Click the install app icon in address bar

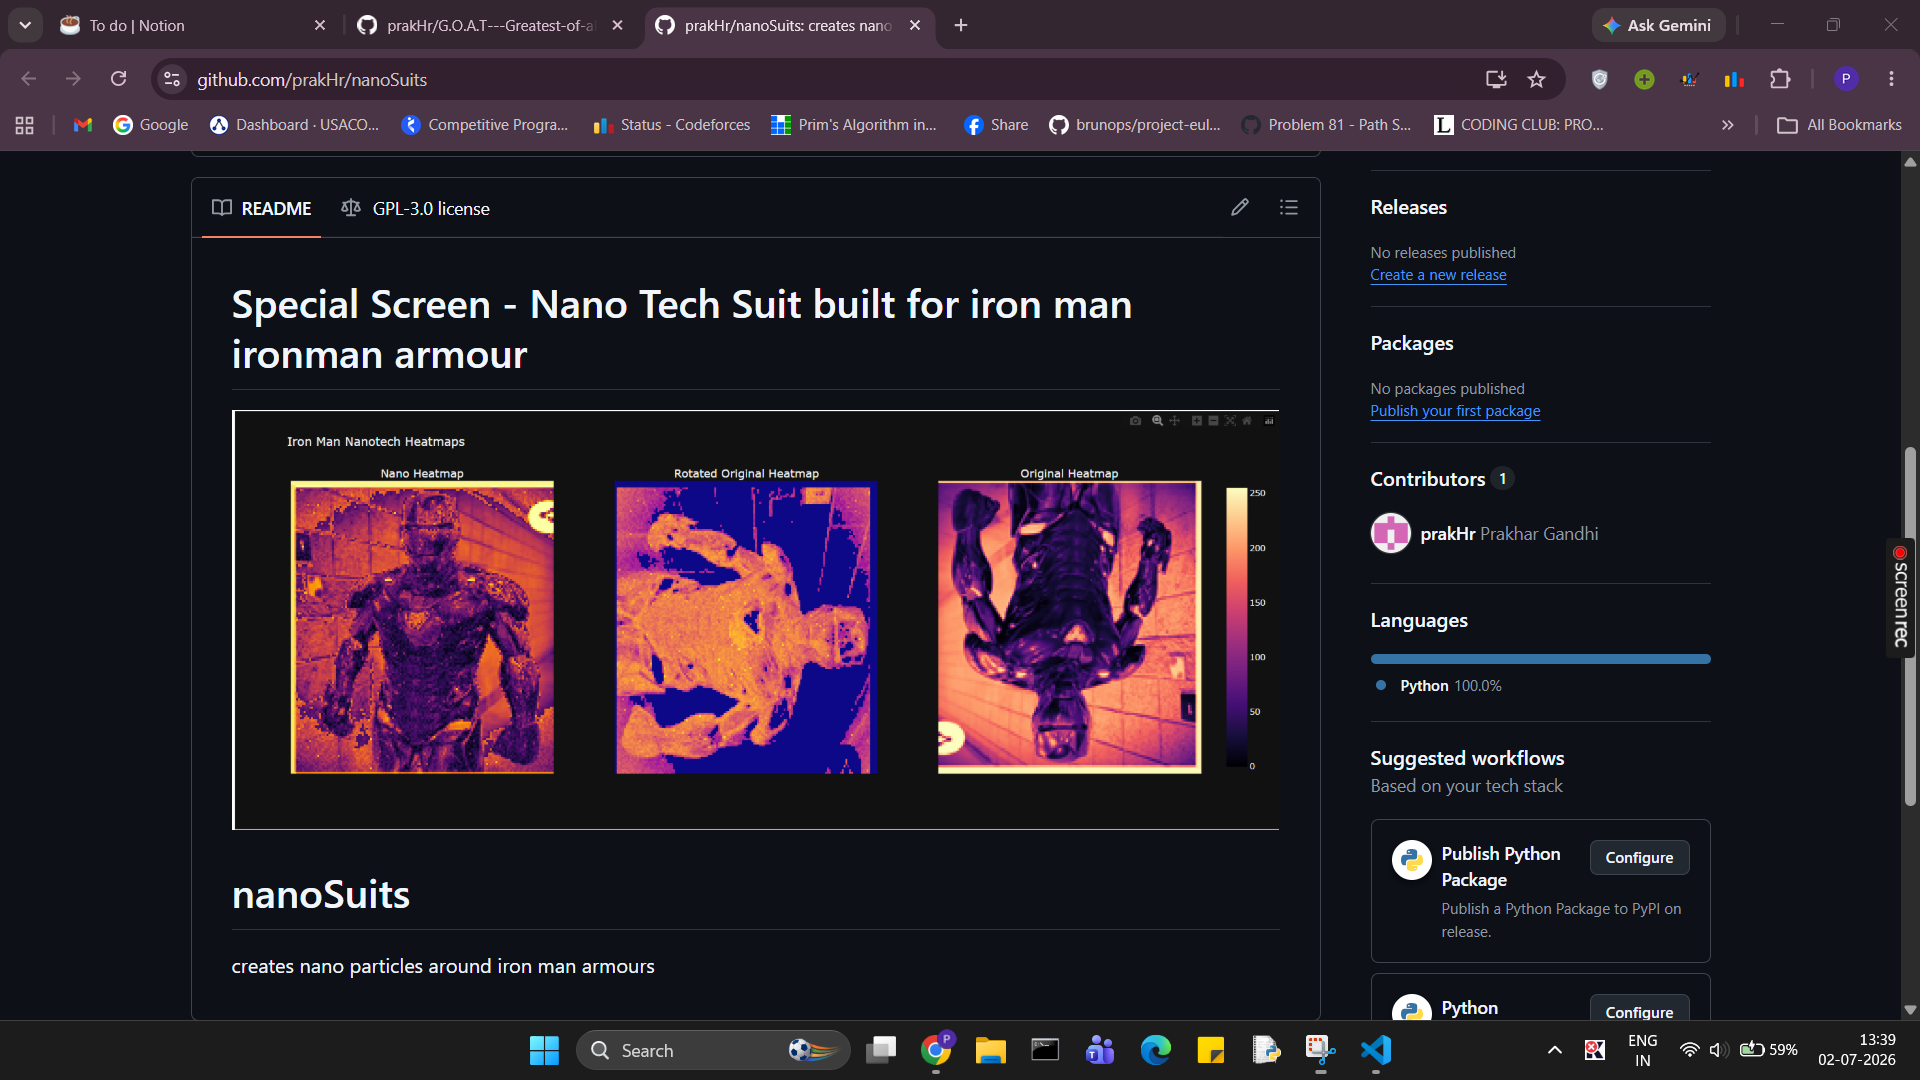[1496, 79]
